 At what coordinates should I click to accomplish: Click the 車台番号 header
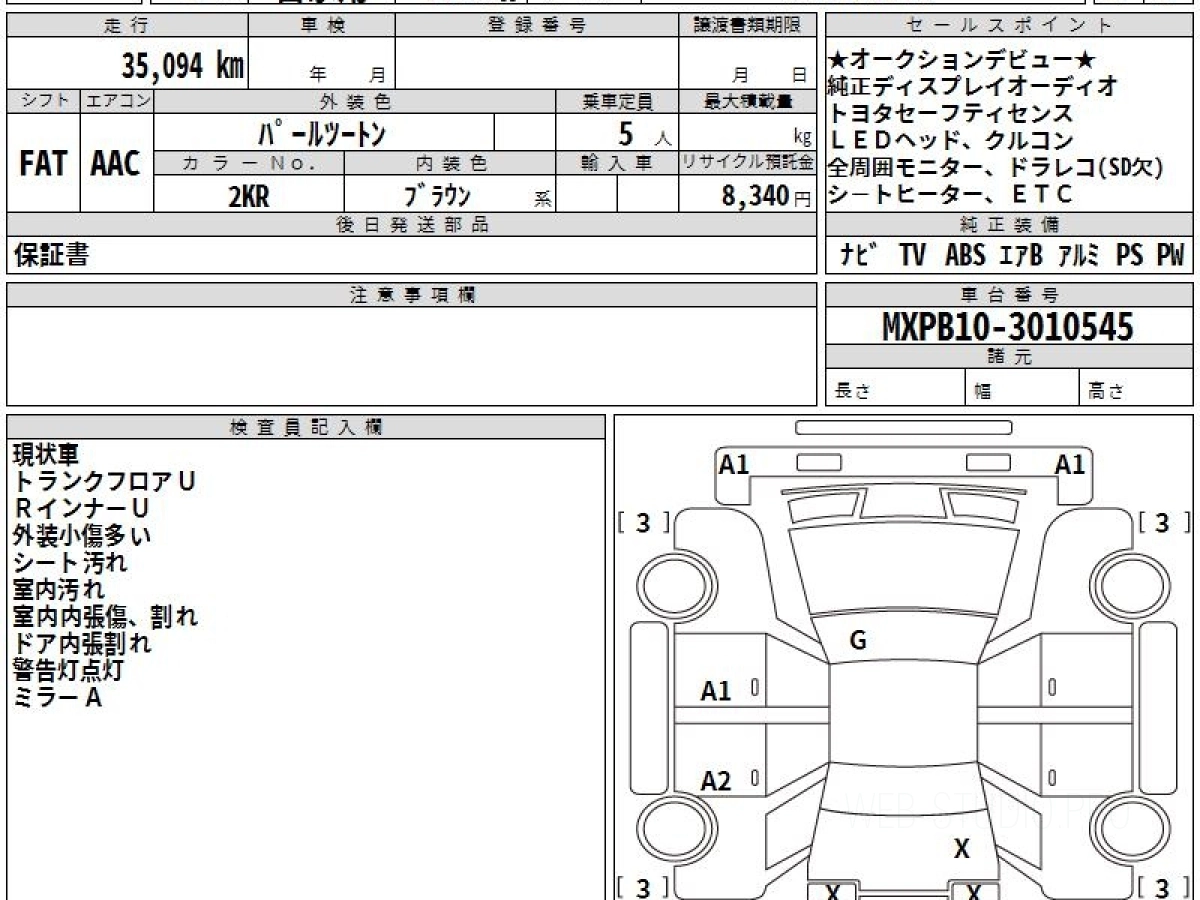(1009, 295)
